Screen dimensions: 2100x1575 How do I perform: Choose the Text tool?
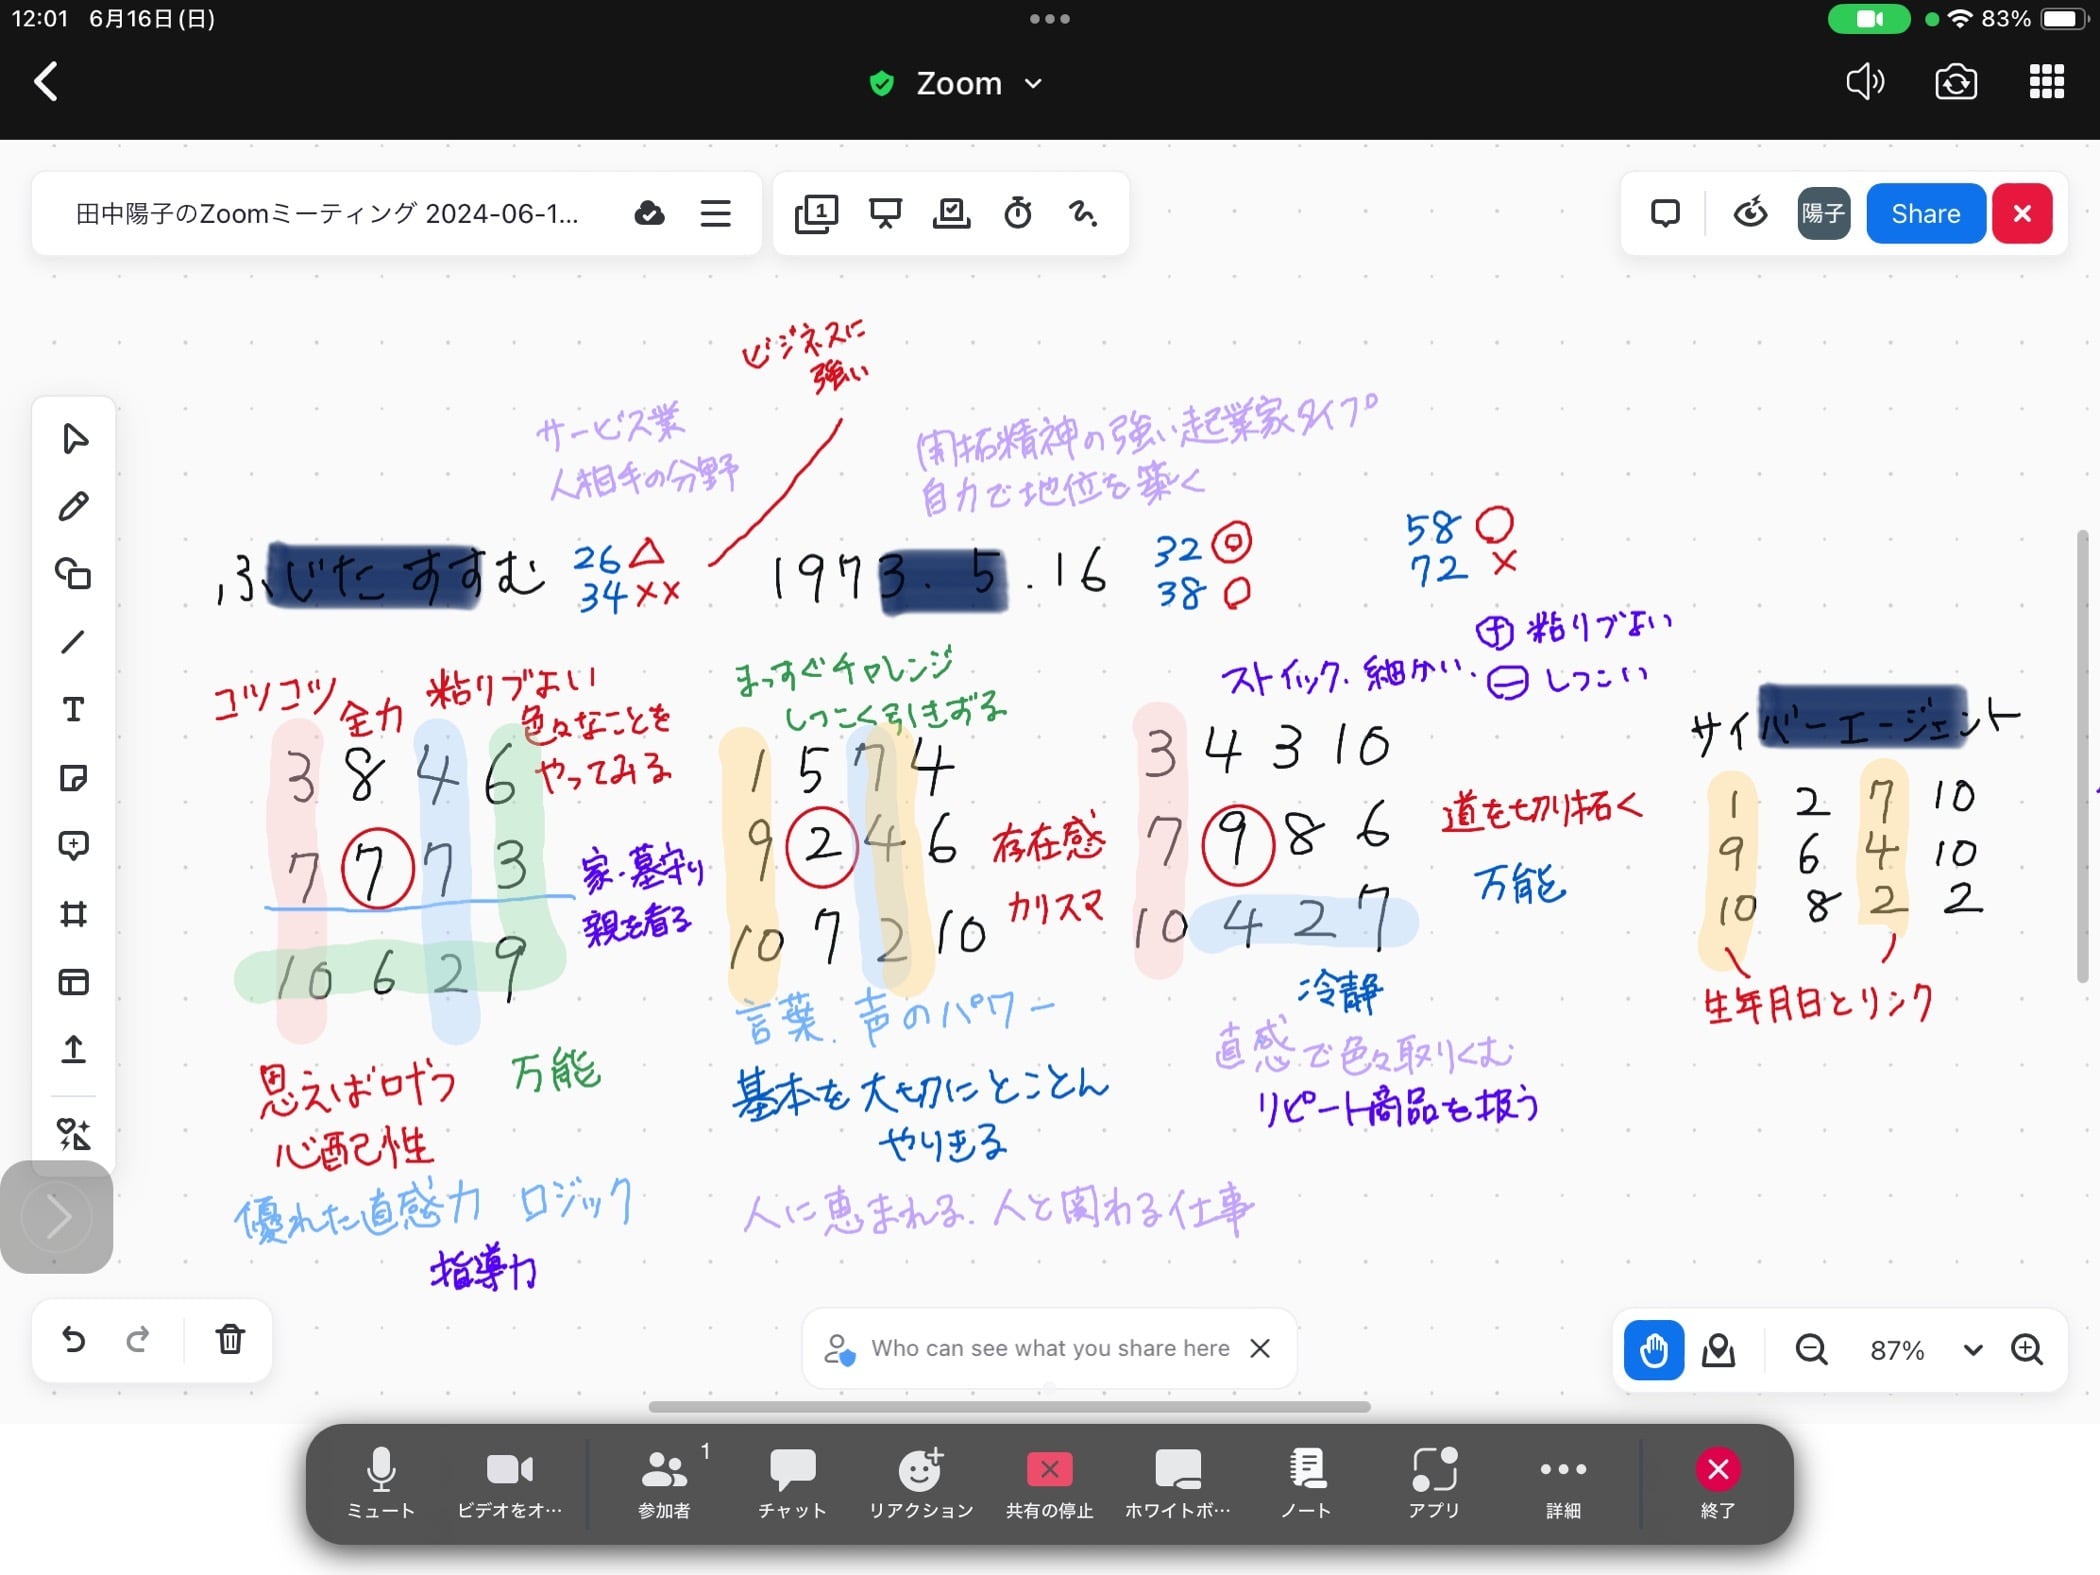click(73, 710)
